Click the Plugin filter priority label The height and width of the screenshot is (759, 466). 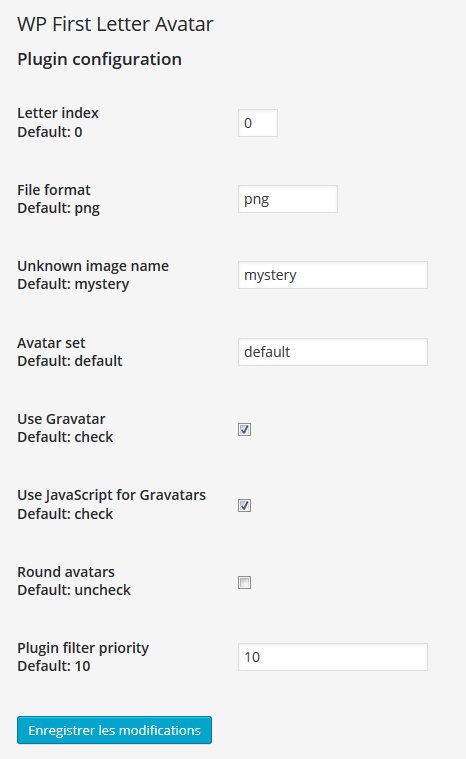pos(83,648)
